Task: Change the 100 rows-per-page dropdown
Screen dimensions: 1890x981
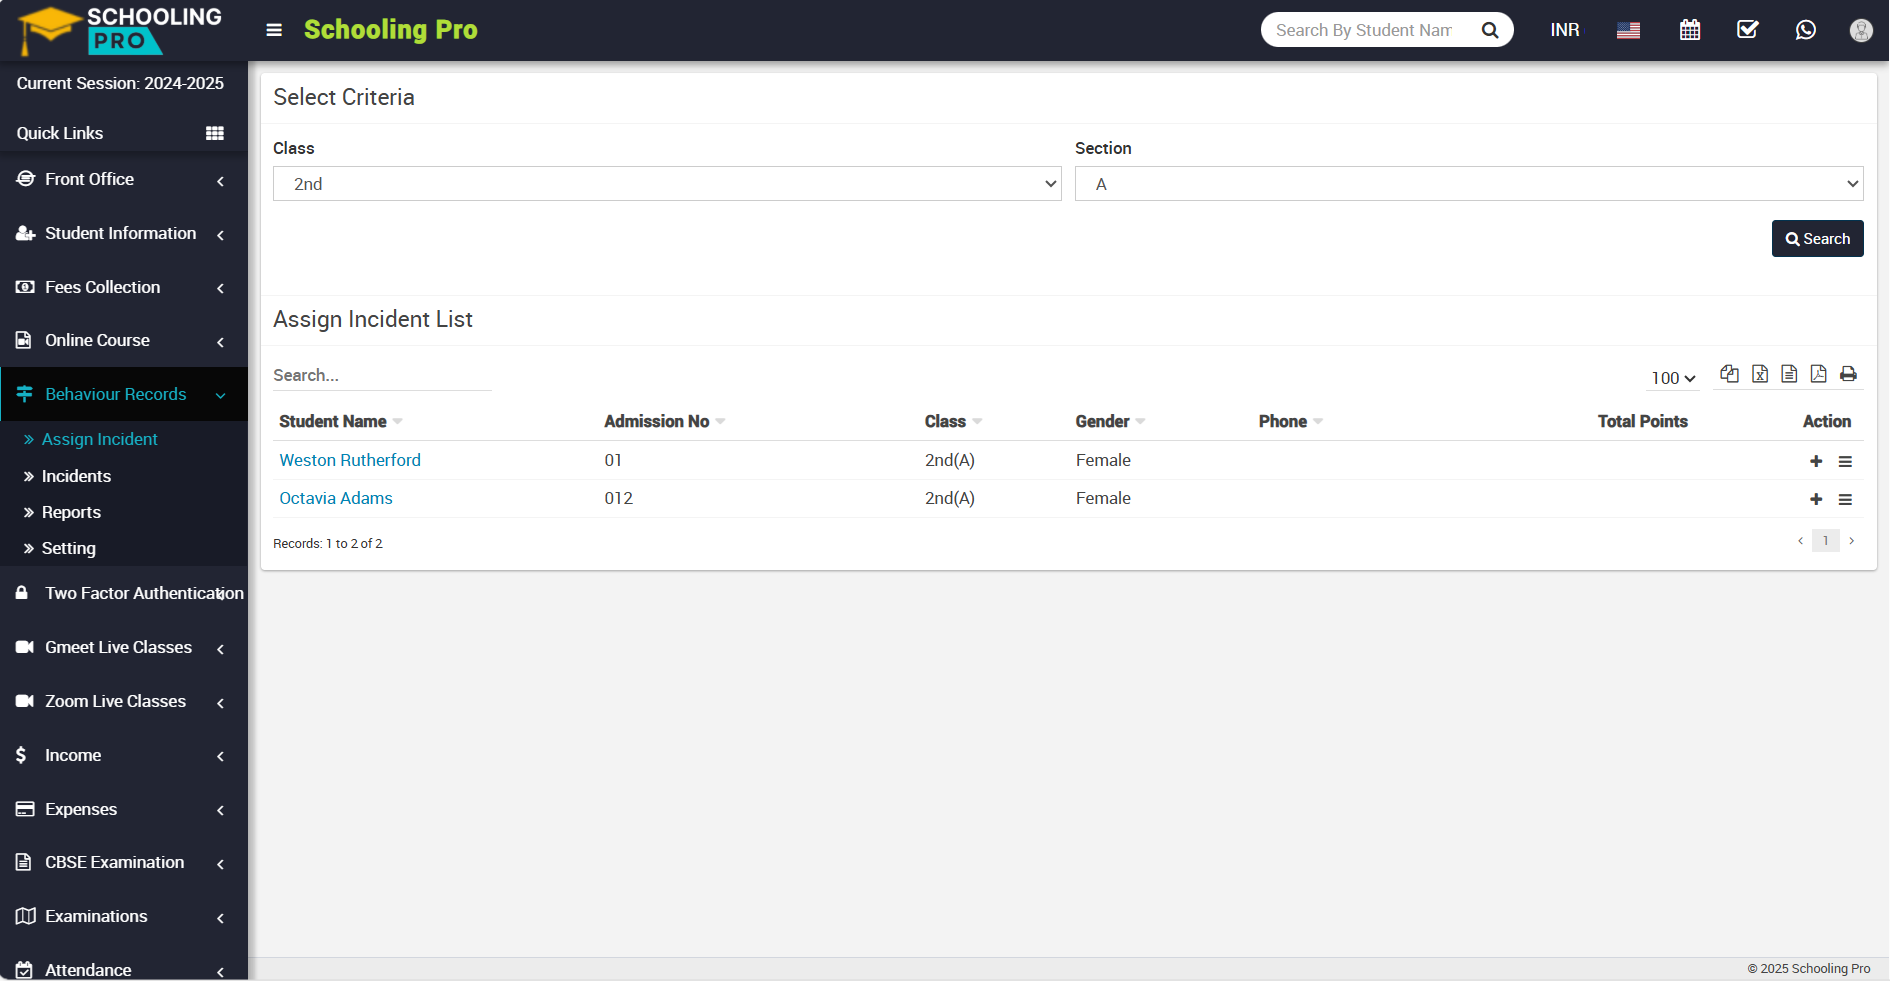Action: (x=1673, y=378)
